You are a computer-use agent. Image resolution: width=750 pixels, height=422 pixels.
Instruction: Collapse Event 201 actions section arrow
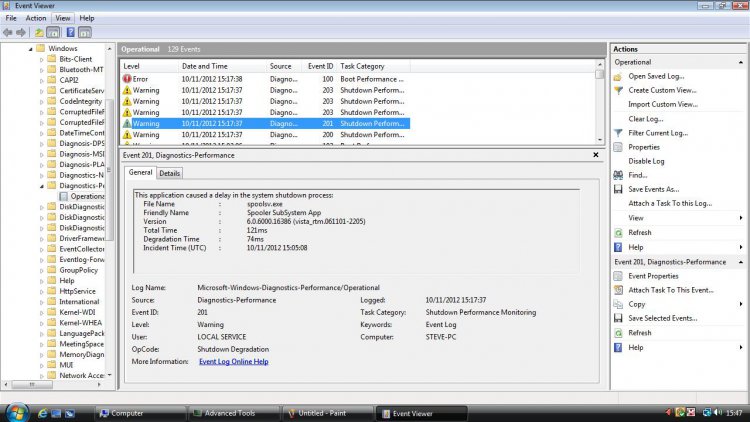pyautogui.click(x=740, y=262)
